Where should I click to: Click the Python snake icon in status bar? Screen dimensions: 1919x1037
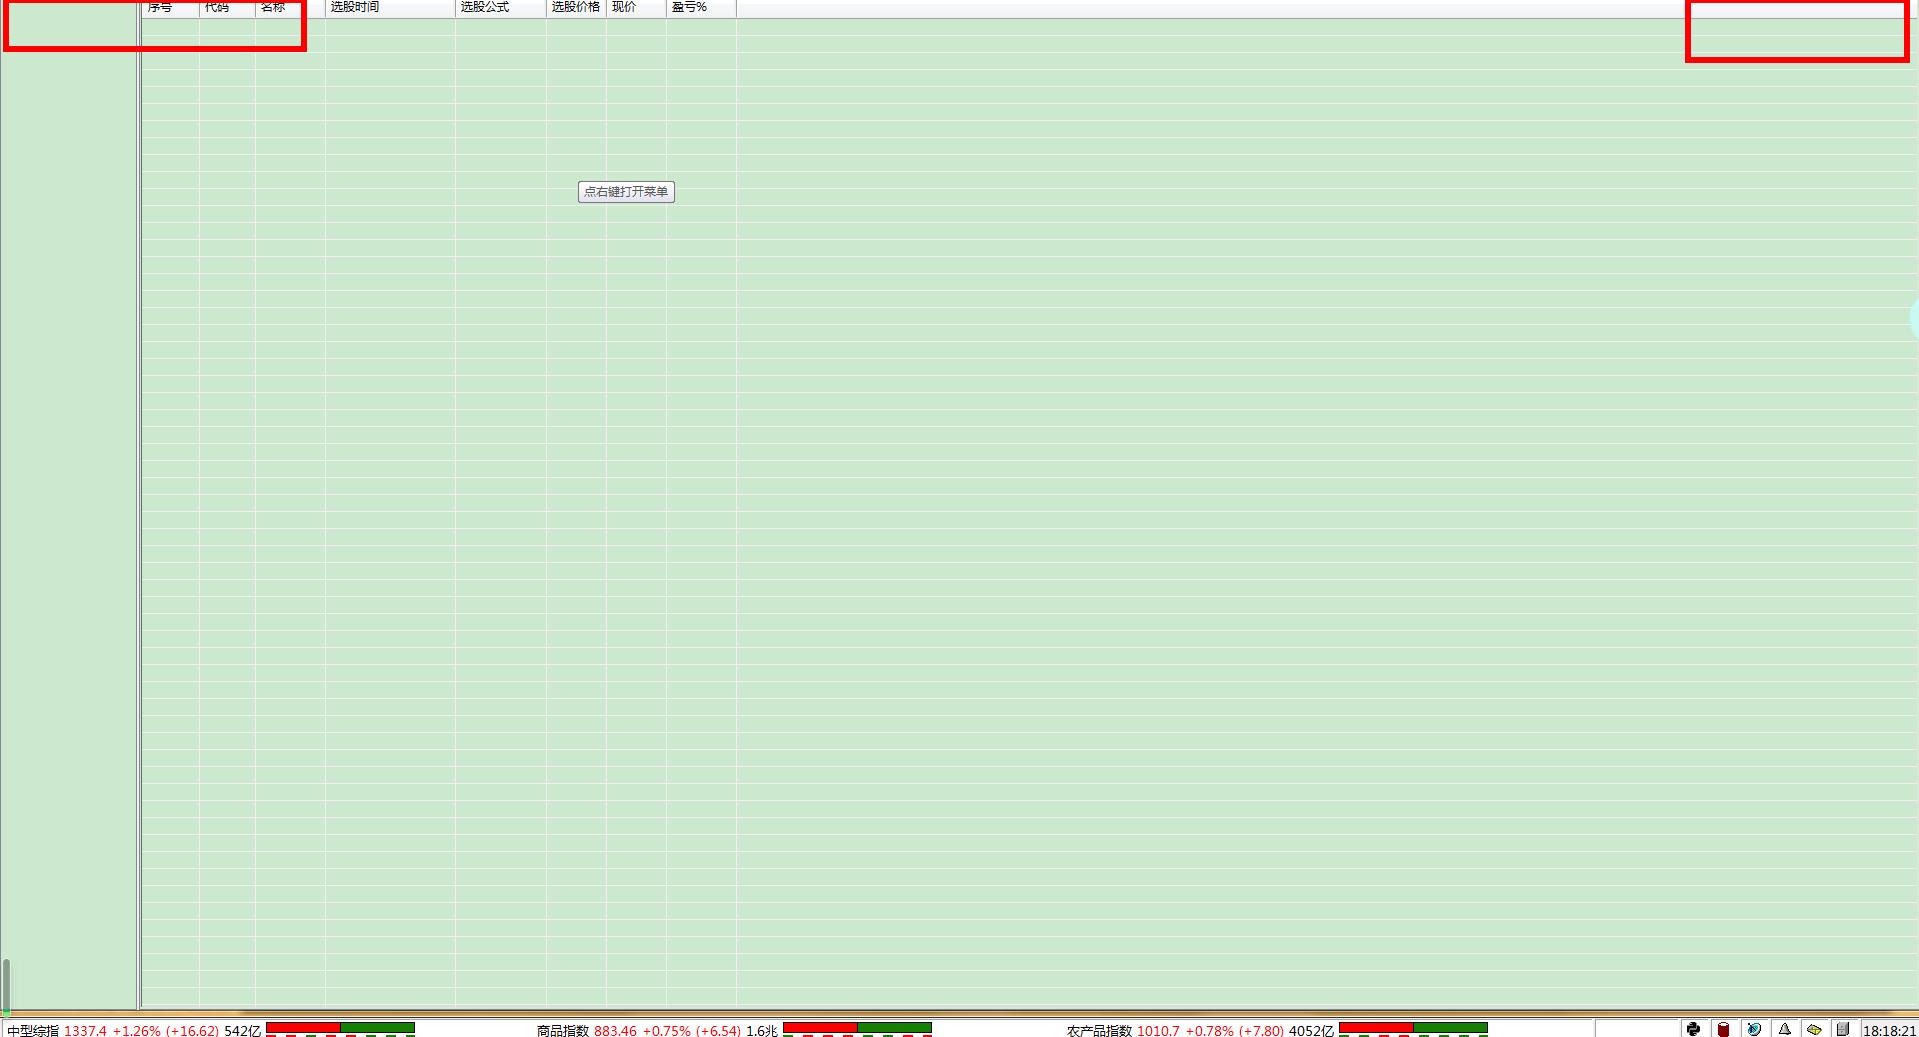(1693, 1029)
